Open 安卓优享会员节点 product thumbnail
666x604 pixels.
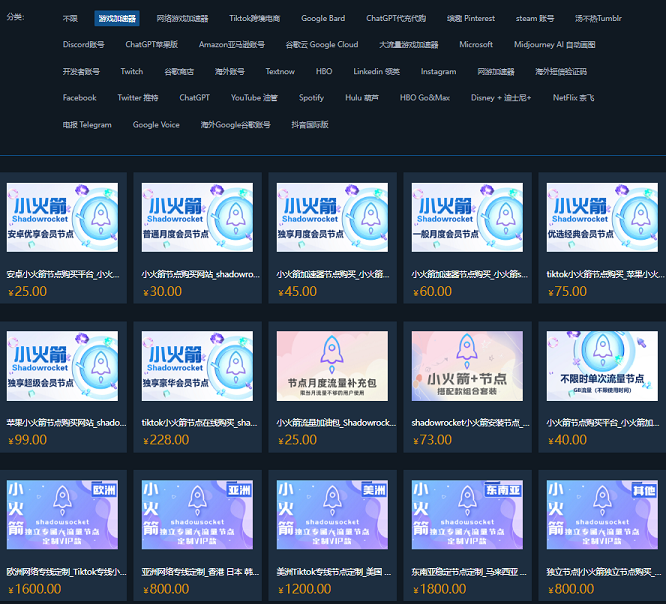pos(62,217)
